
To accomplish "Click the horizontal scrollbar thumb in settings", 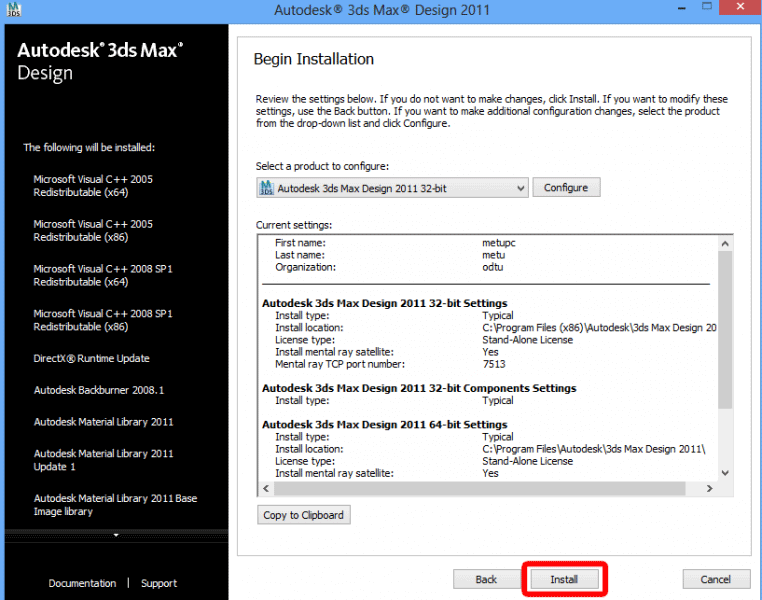I will [x=480, y=489].
